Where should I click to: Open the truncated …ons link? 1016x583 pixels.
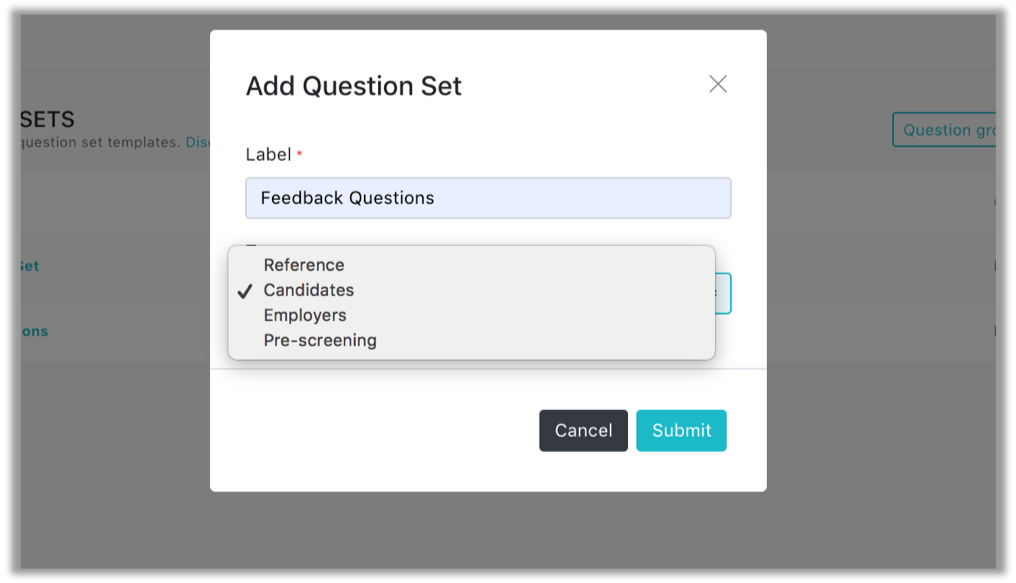click(x=34, y=332)
